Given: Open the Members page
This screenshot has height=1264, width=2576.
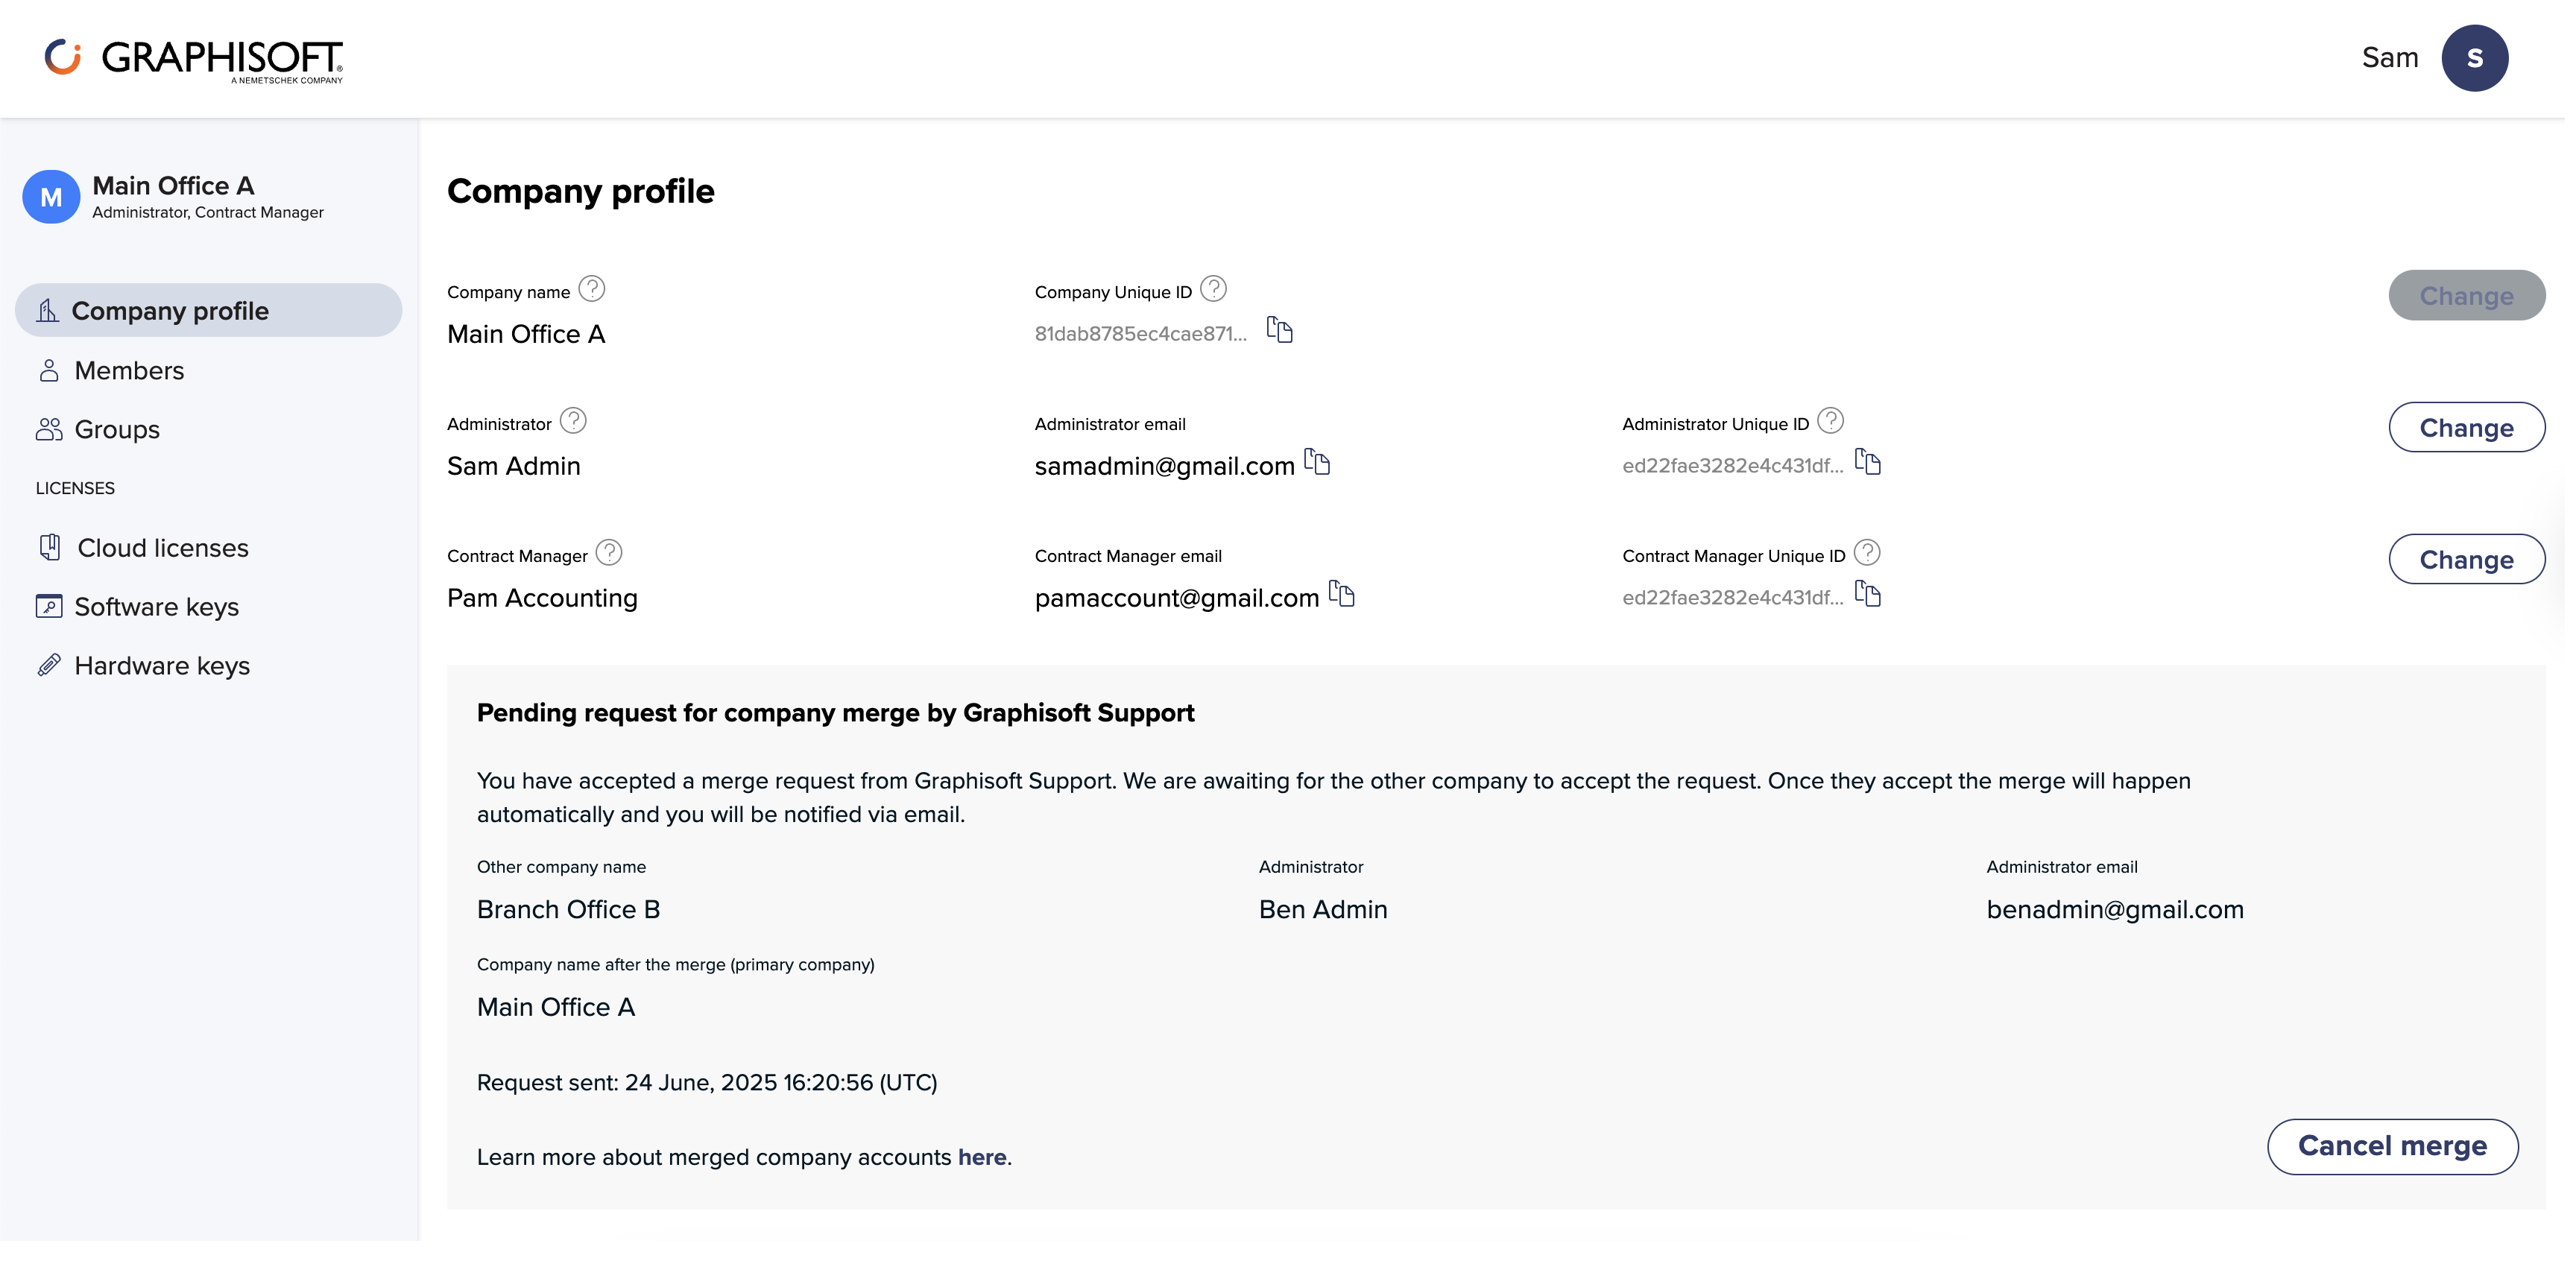Looking at the screenshot, I should point(129,371).
